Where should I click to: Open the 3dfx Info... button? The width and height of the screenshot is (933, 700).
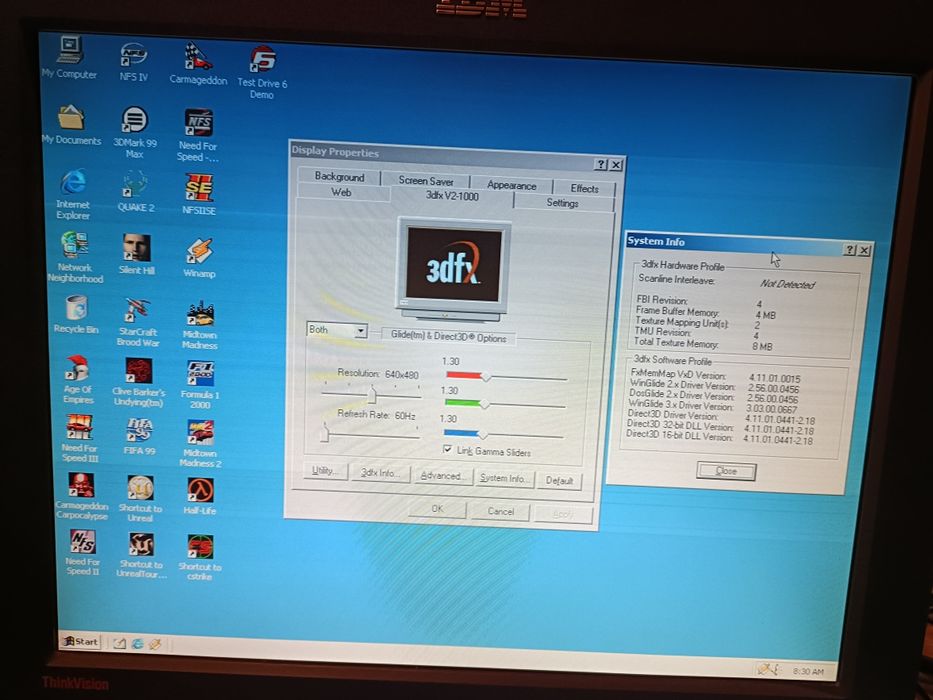pyautogui.click(x=381, y=473)
